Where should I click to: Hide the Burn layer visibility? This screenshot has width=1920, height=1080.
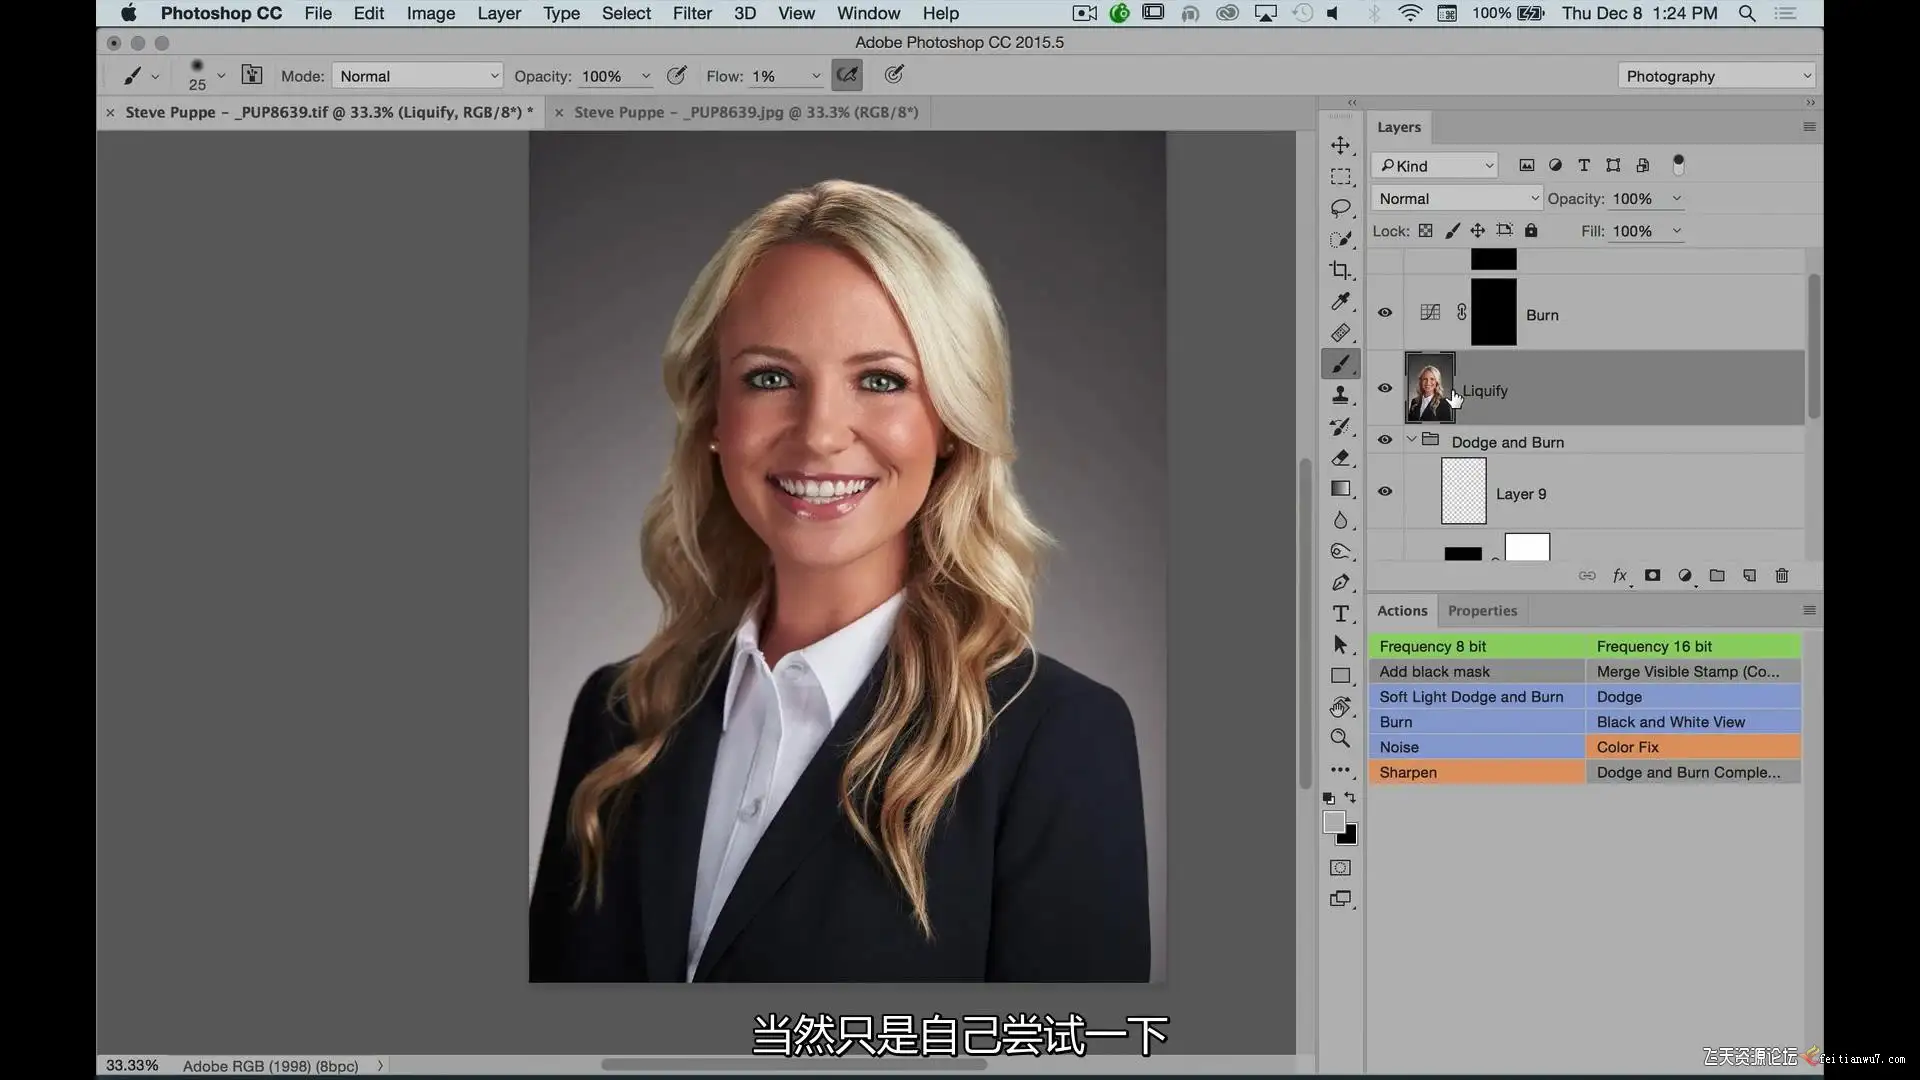coord(1385,313)
